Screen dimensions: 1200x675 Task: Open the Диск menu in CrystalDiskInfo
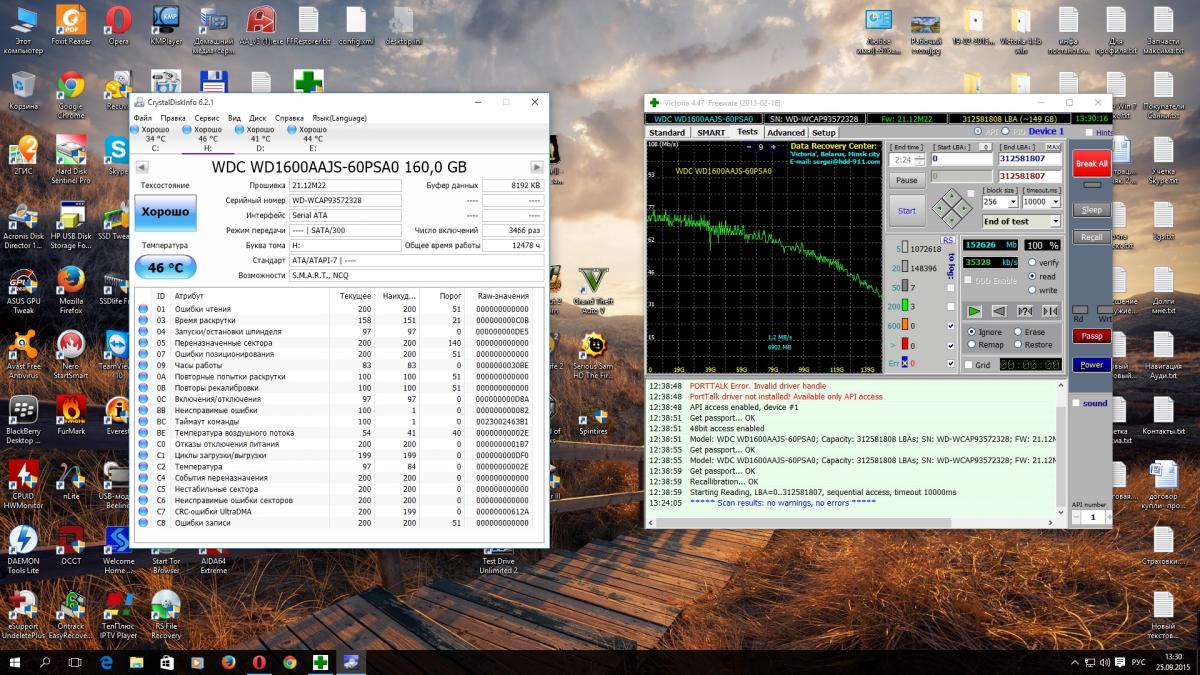point(257,118)
